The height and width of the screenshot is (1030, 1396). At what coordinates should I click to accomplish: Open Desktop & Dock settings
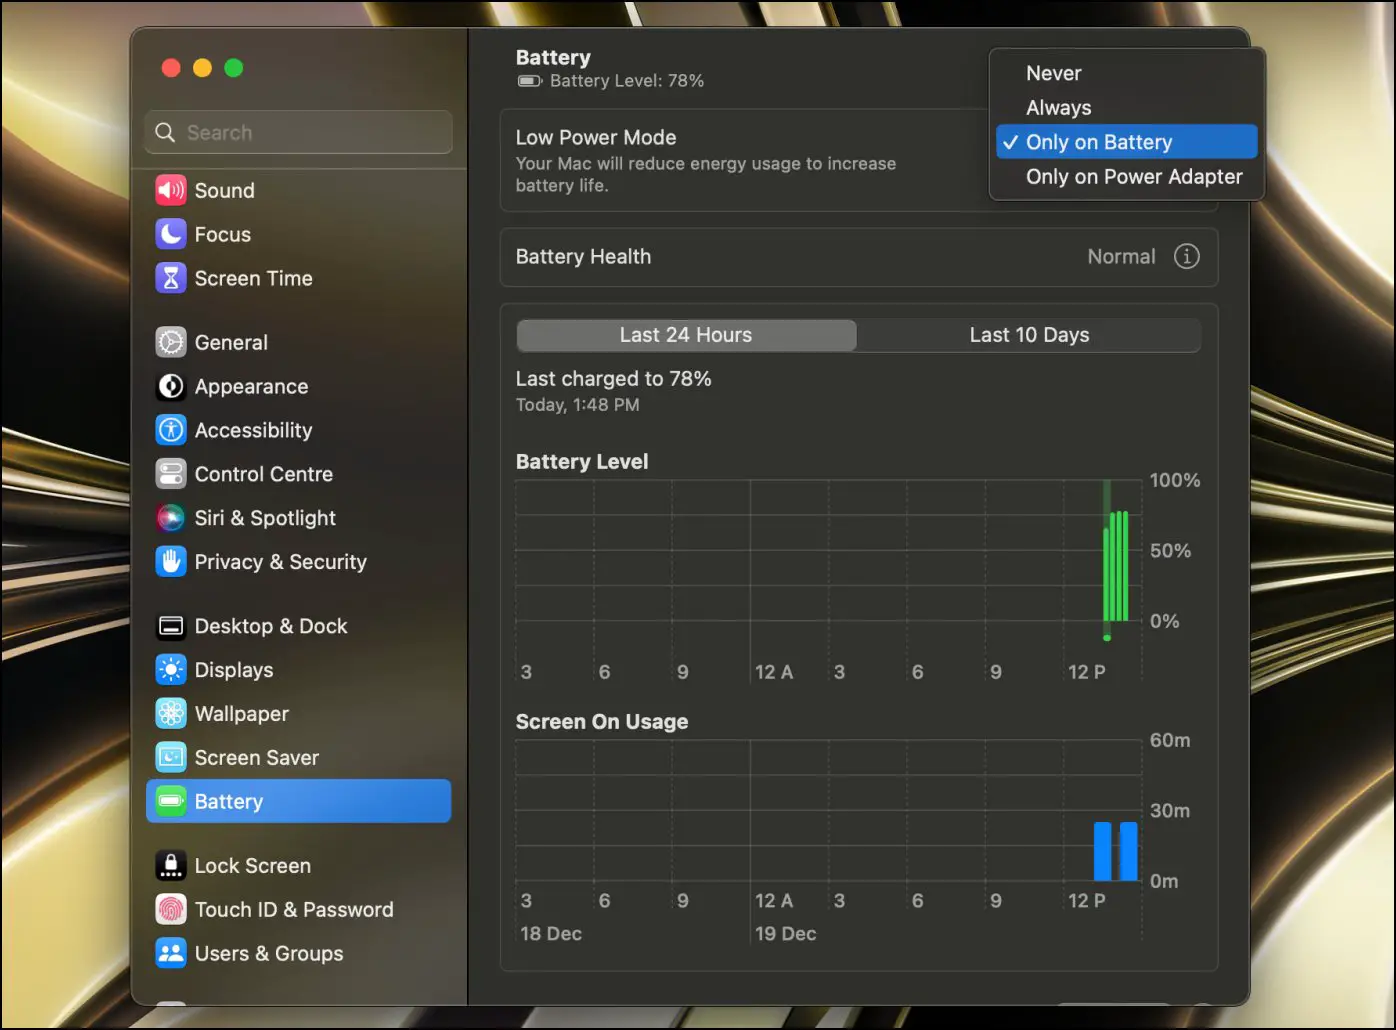[x=270, y=626]
